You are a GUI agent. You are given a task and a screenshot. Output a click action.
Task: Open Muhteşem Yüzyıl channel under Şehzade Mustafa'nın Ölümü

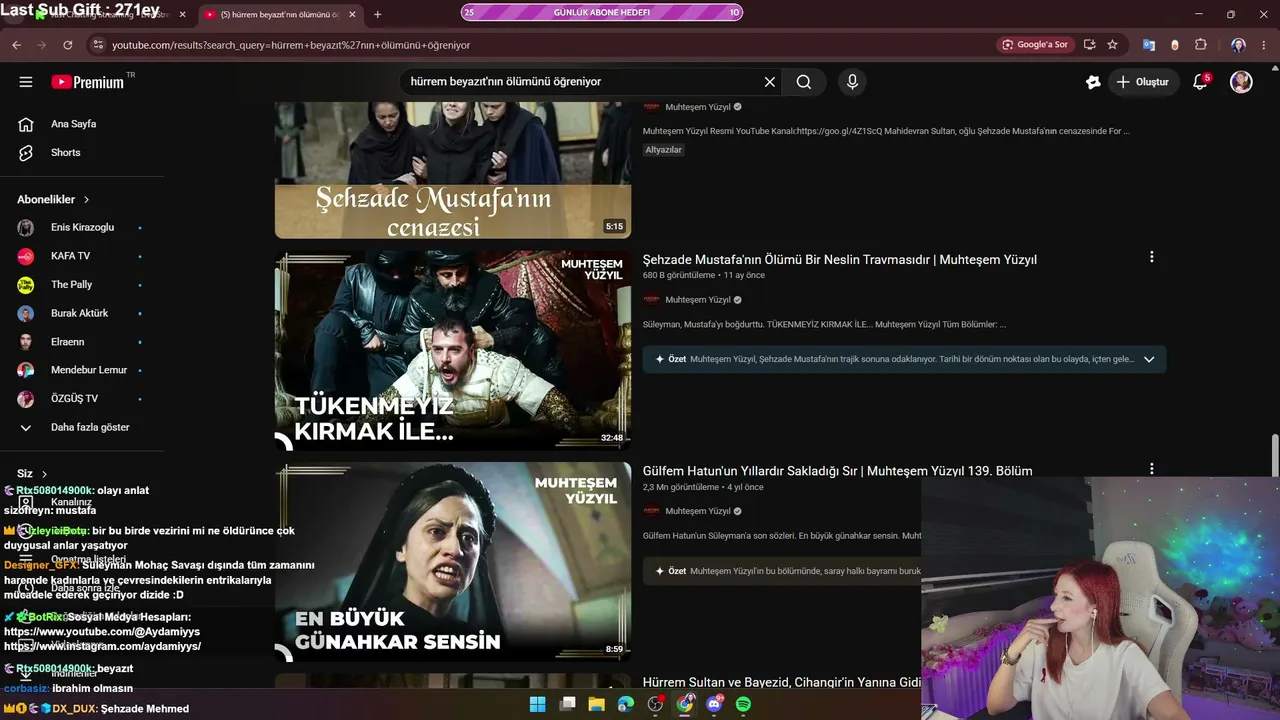click(698, 300)
